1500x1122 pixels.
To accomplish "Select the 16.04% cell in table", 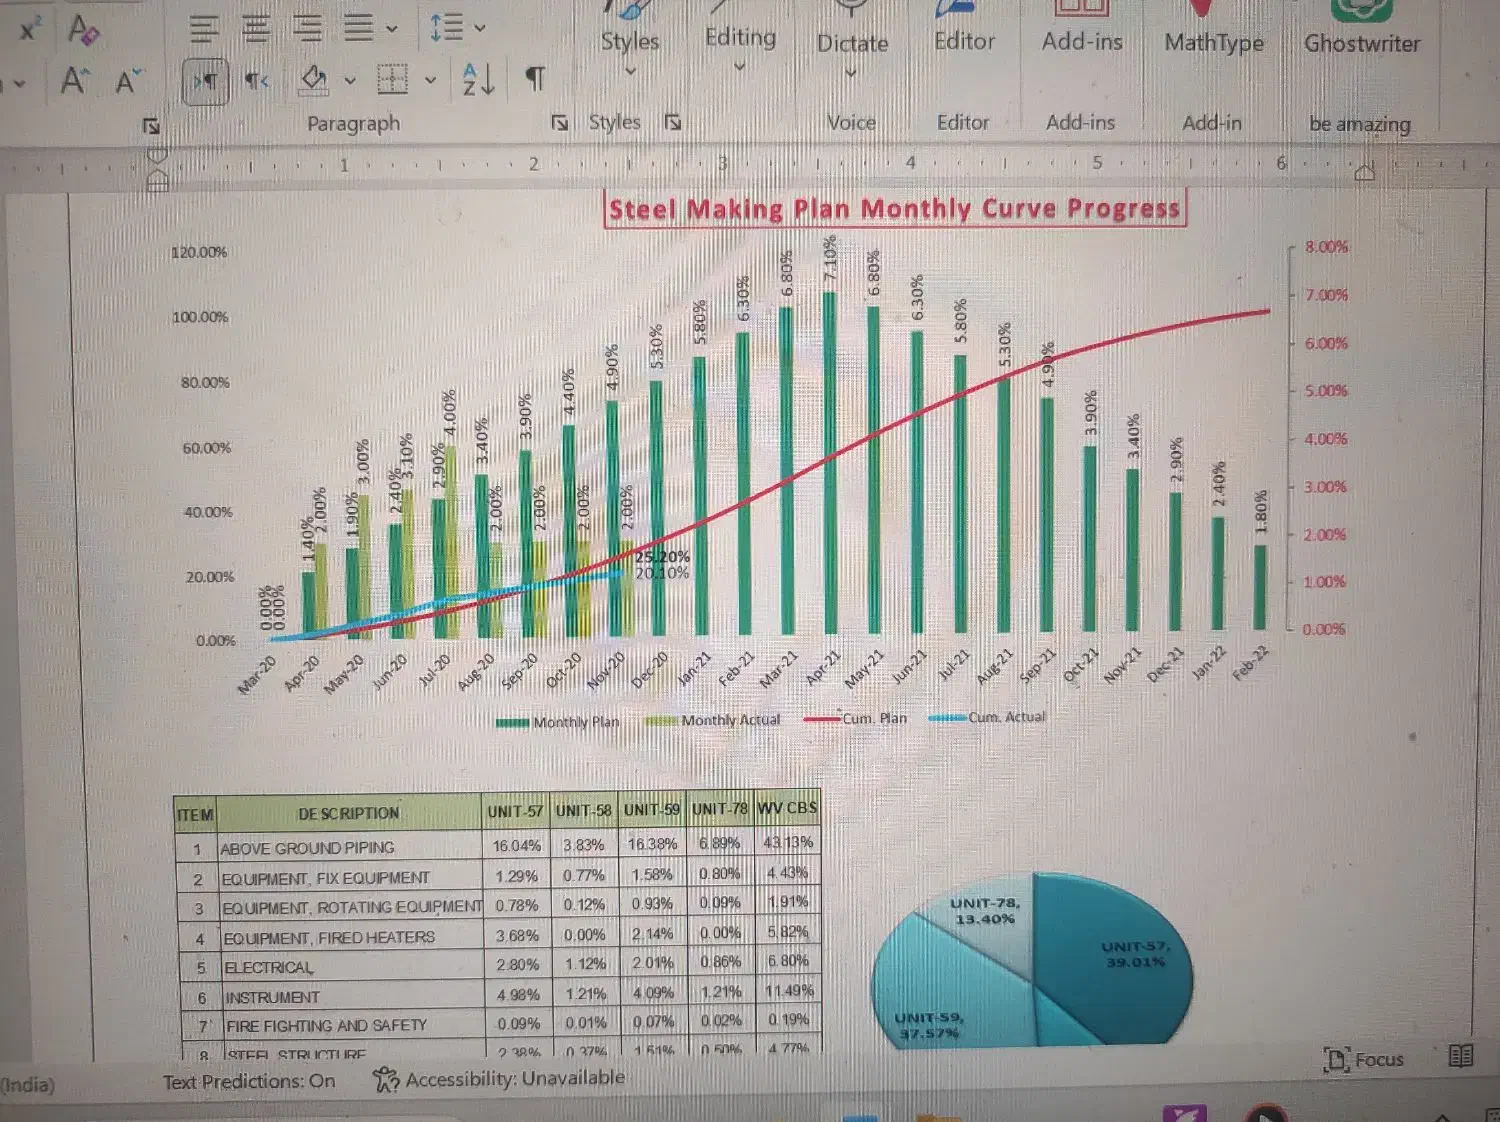I will [516, 846].
